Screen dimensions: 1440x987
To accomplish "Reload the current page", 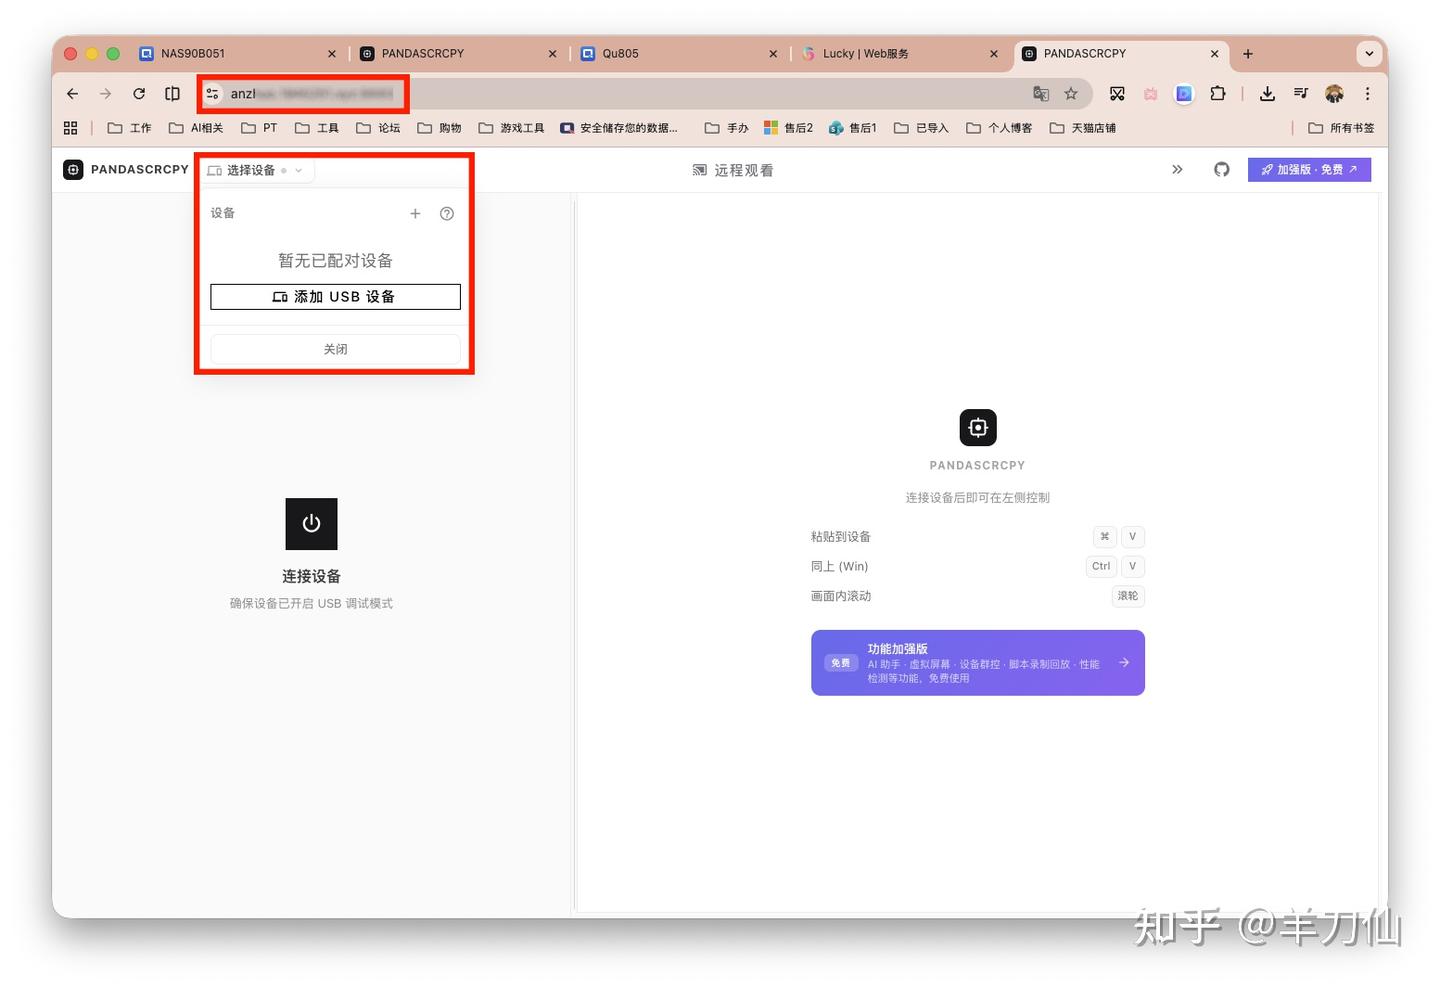I will 139,94.
